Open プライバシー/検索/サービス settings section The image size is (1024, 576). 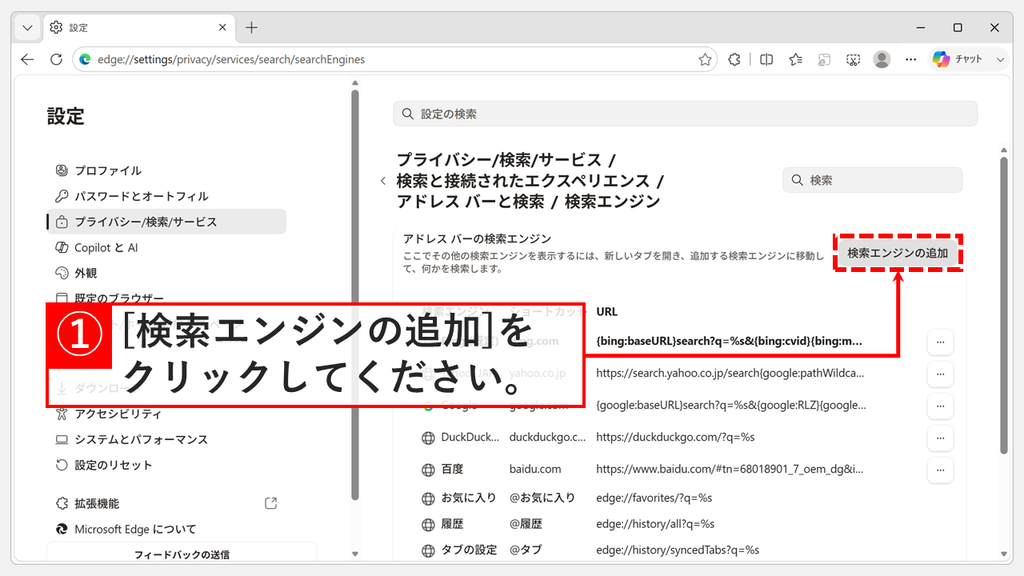point(167,222)
